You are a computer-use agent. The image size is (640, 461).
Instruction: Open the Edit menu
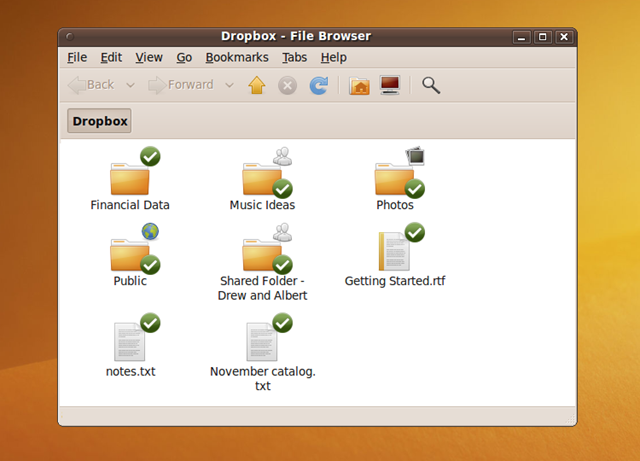click(111, 58)
